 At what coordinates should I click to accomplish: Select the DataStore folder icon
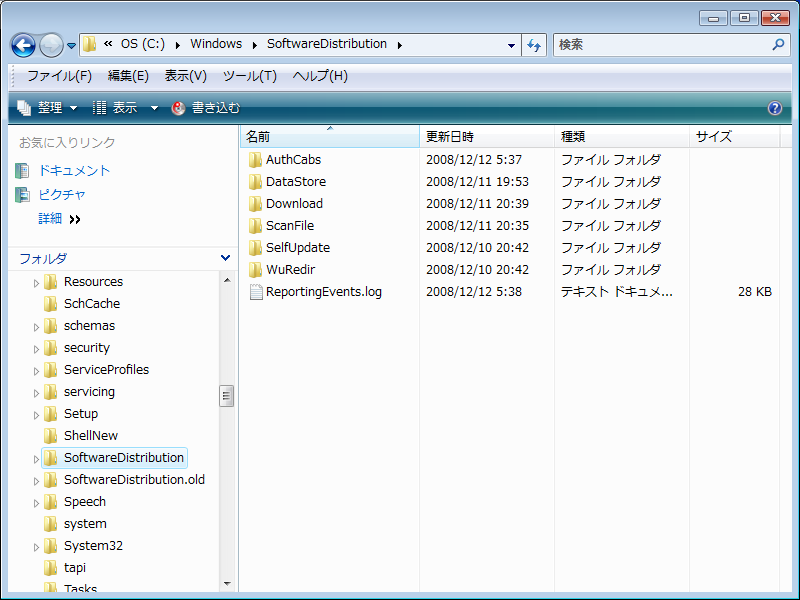(256, 182)
